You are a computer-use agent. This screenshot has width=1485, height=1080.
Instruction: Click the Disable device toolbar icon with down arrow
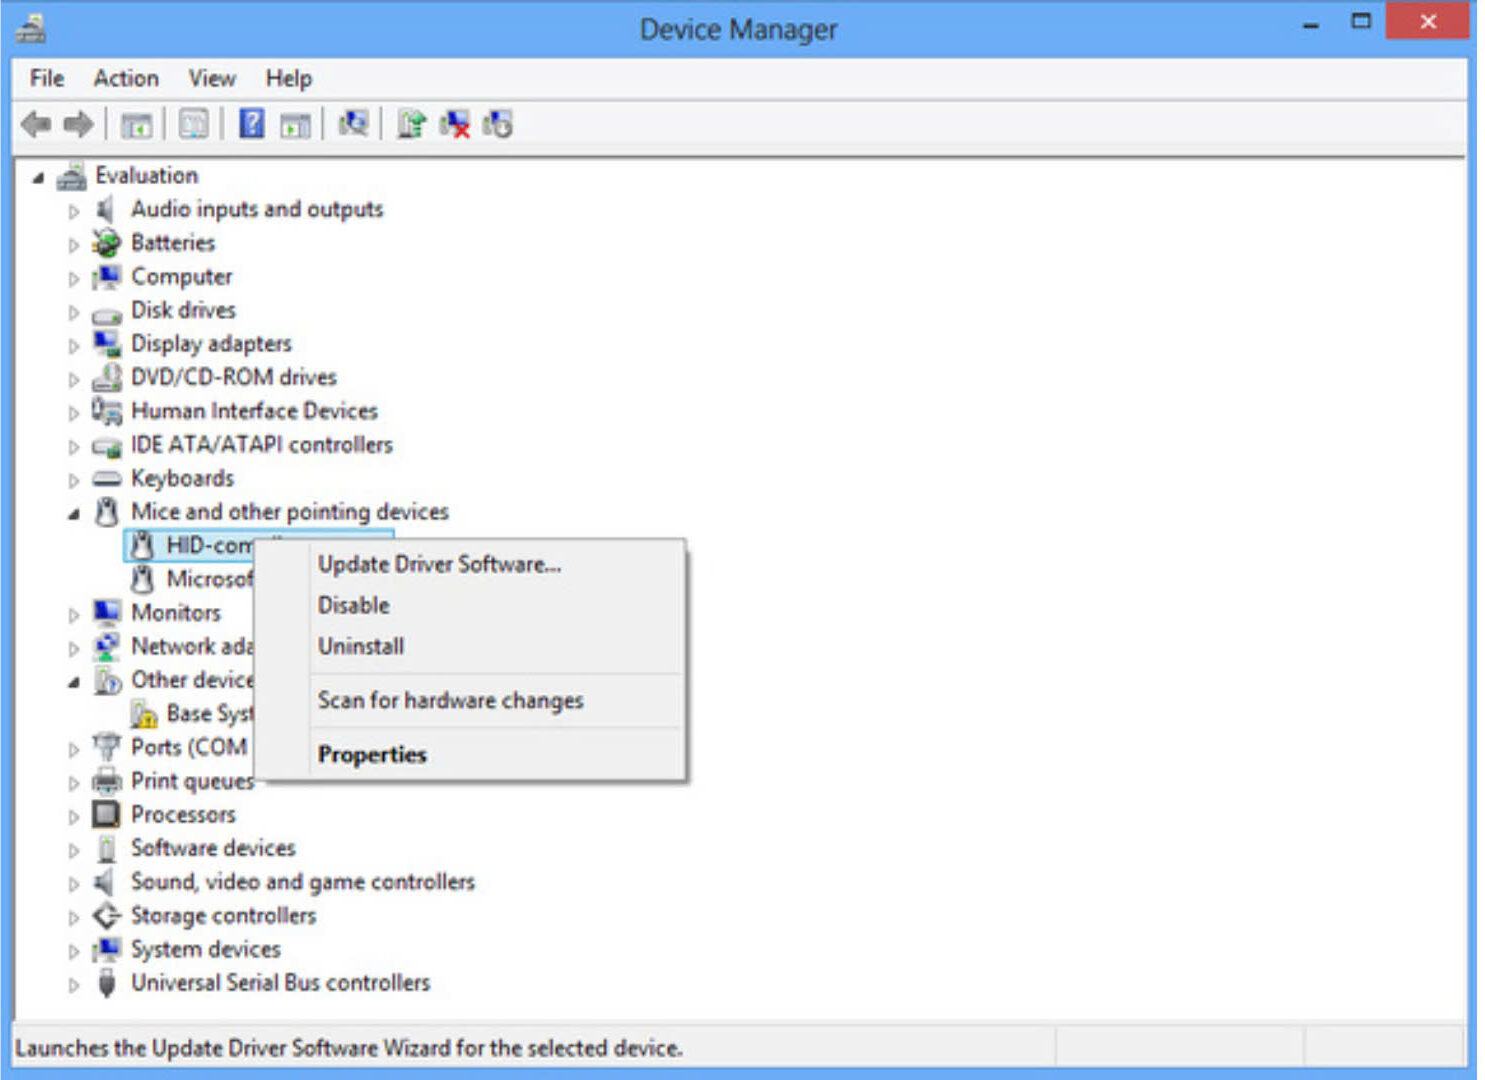coord(498,125)
